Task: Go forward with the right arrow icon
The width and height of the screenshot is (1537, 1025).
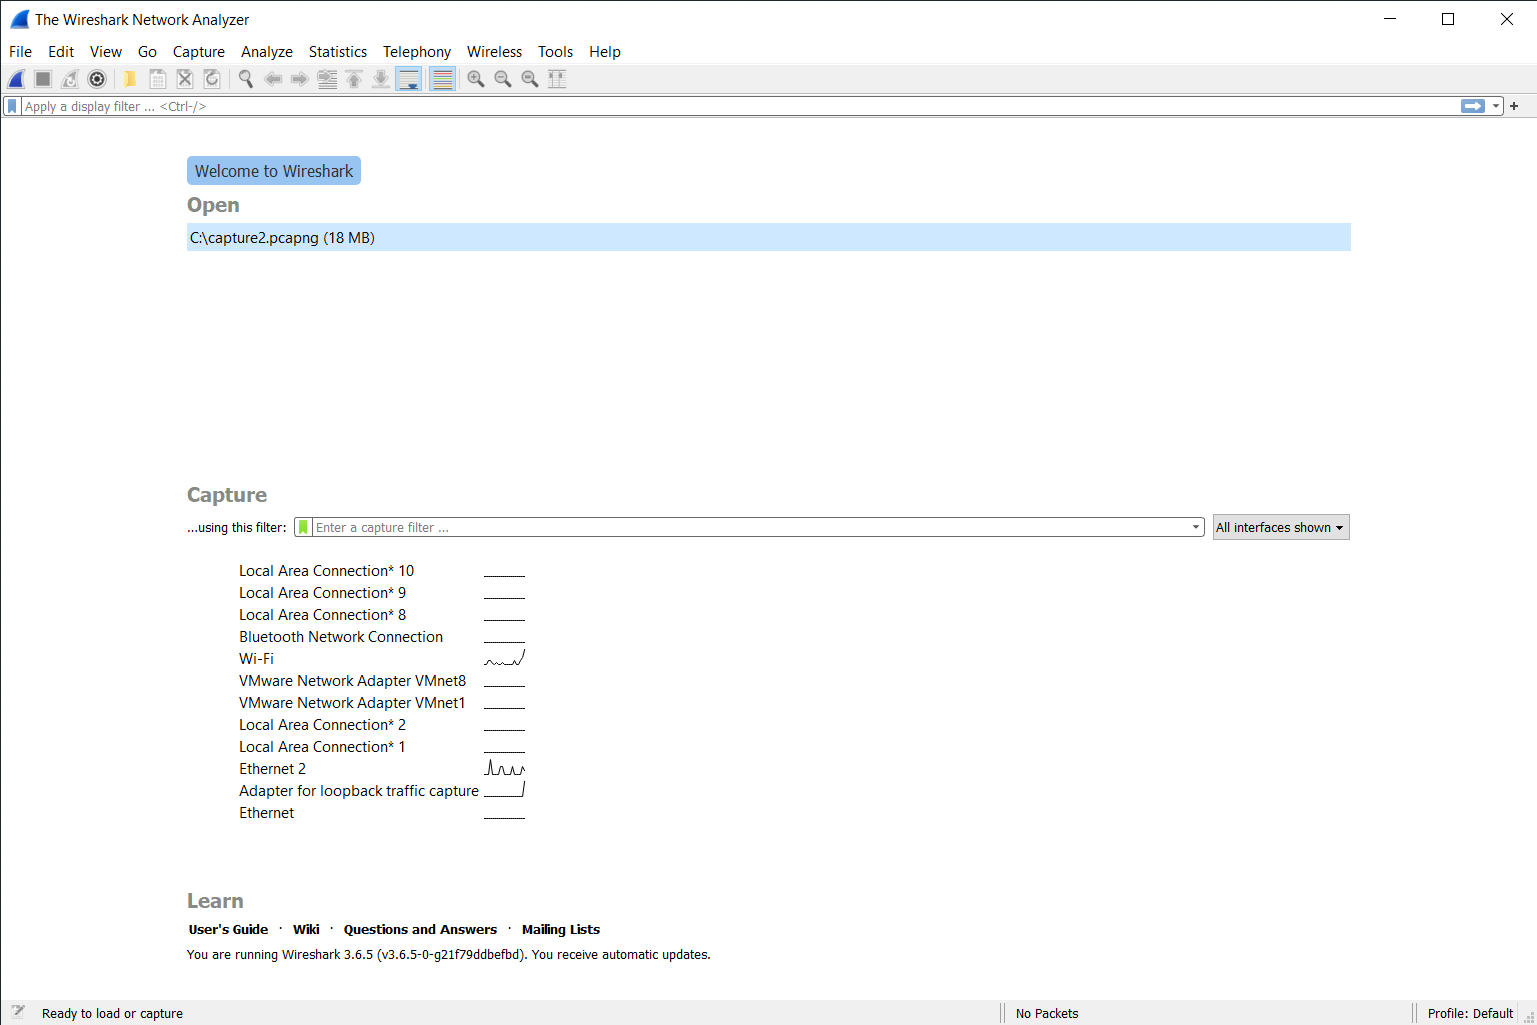Action: tap(299, 79)
